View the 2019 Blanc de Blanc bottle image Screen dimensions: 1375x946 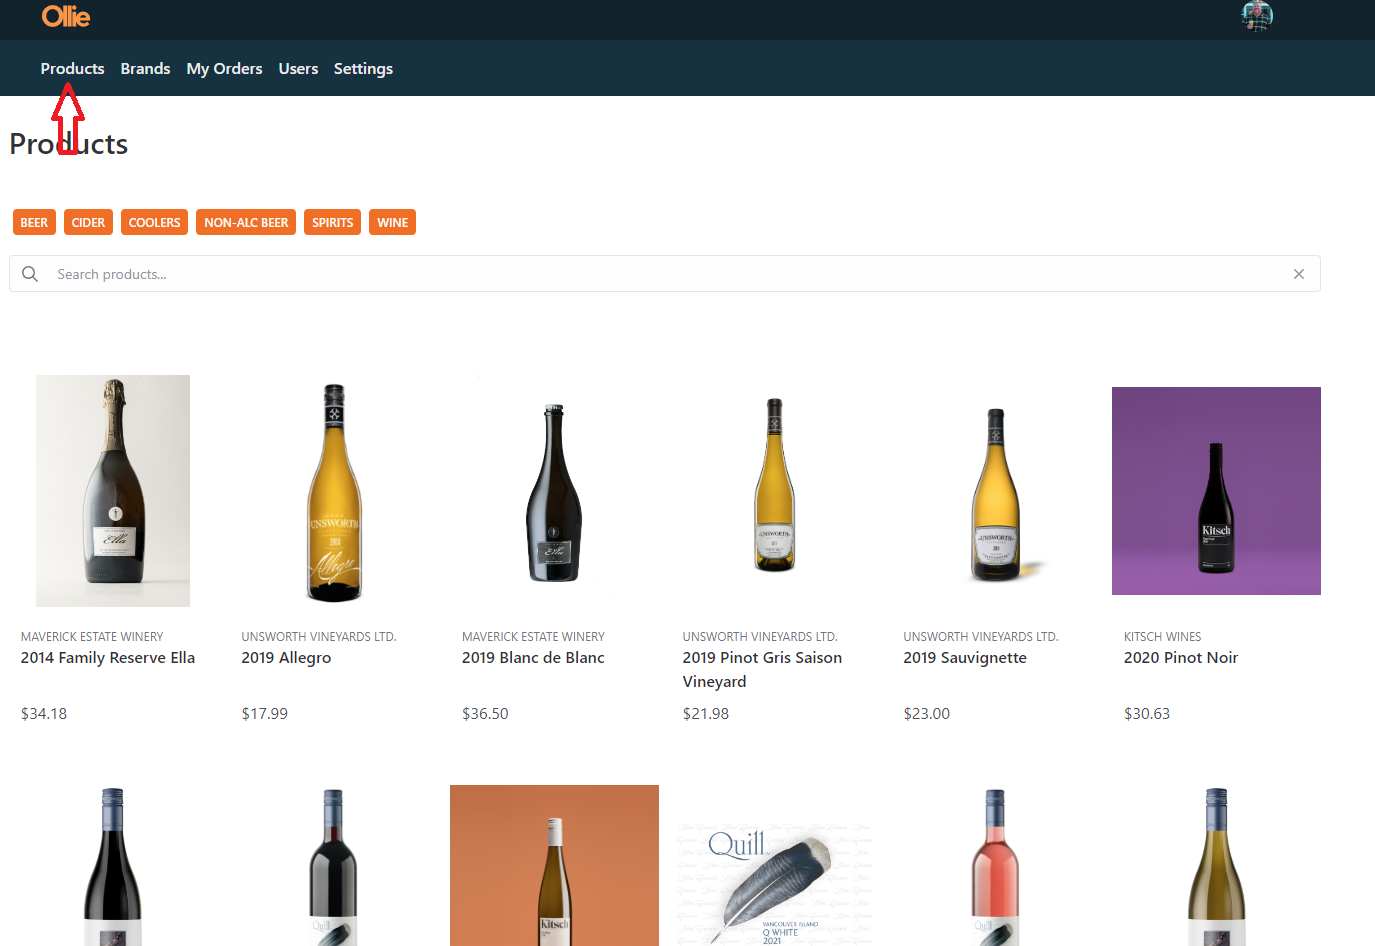pos(554,492)
